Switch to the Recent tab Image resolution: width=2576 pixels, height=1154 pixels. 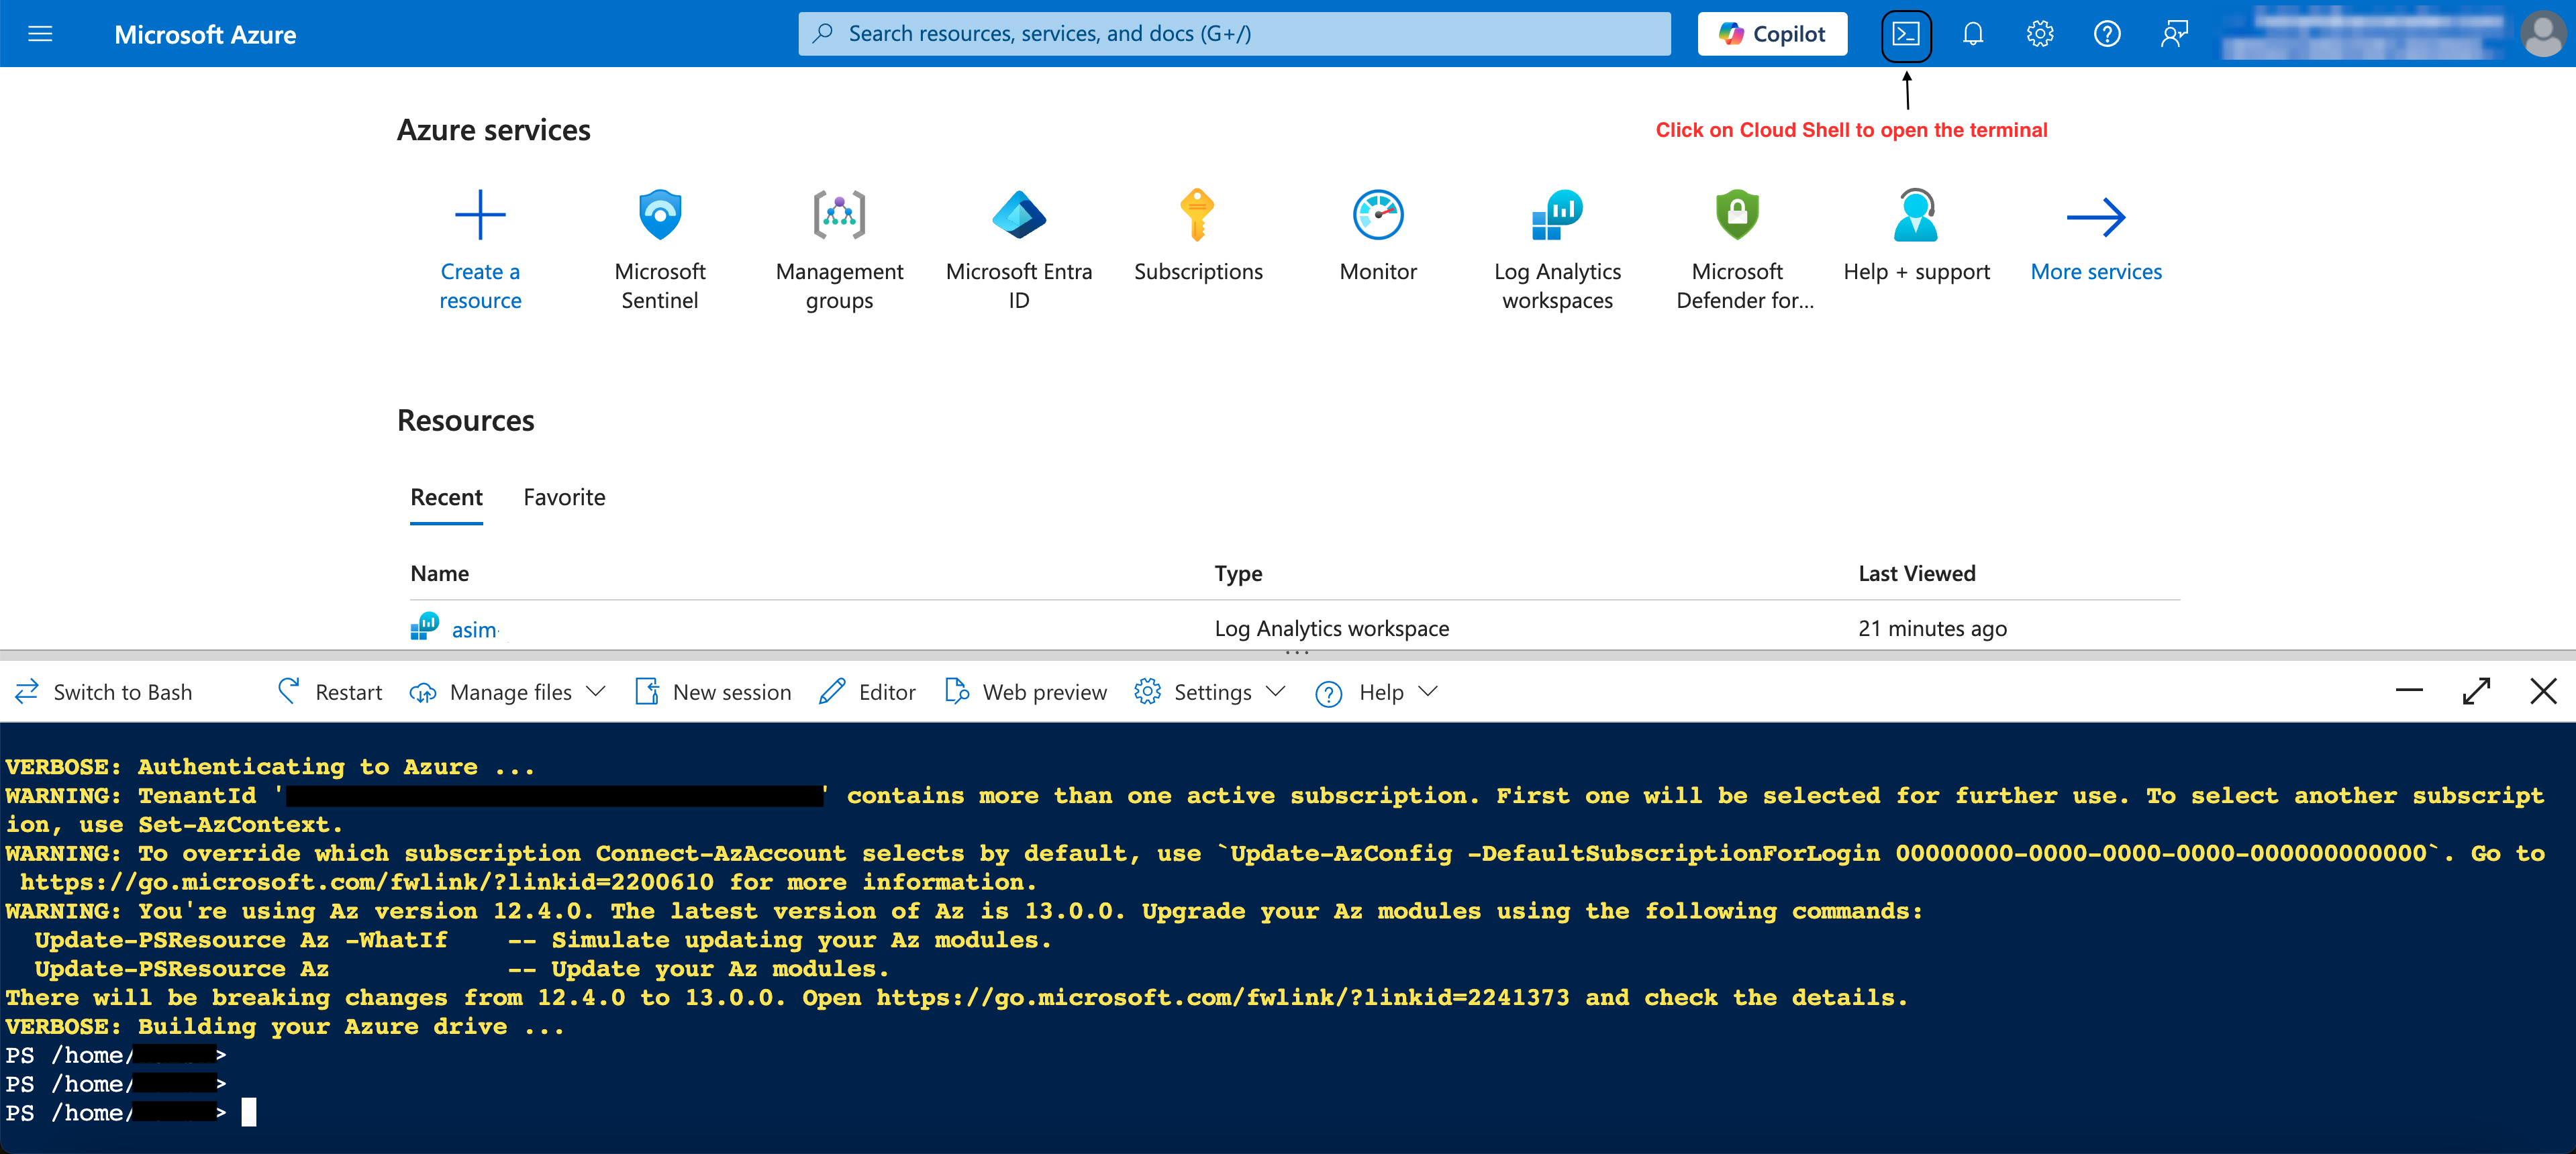click(446, 497)
